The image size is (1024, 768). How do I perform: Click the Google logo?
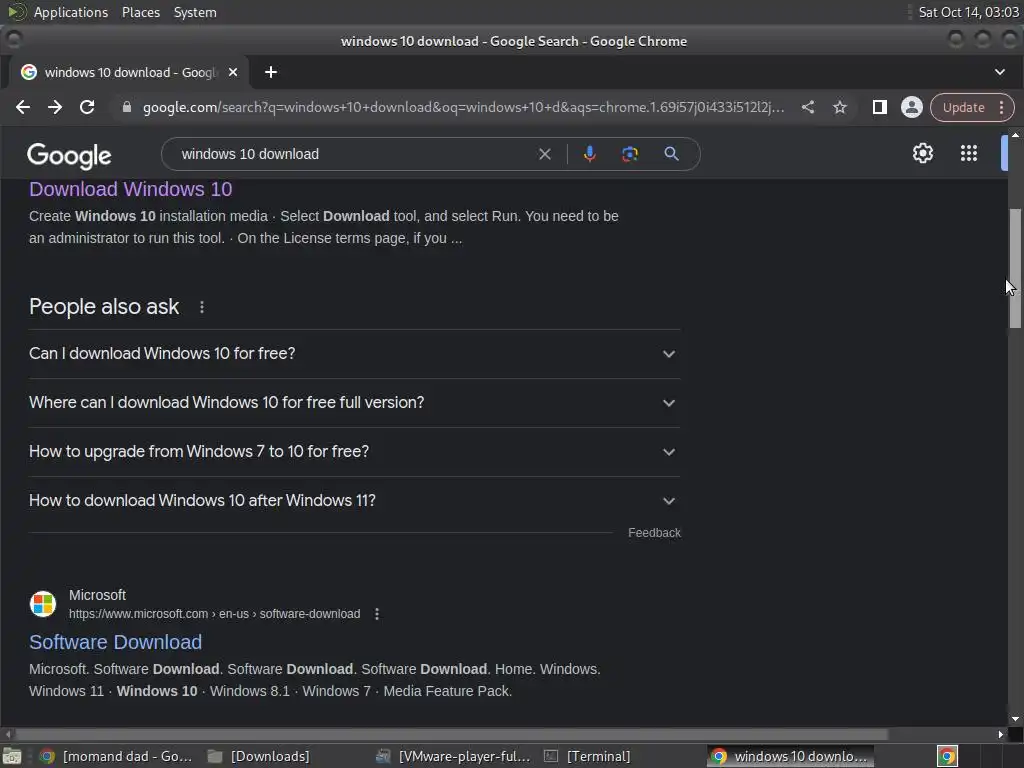point(69,155)
